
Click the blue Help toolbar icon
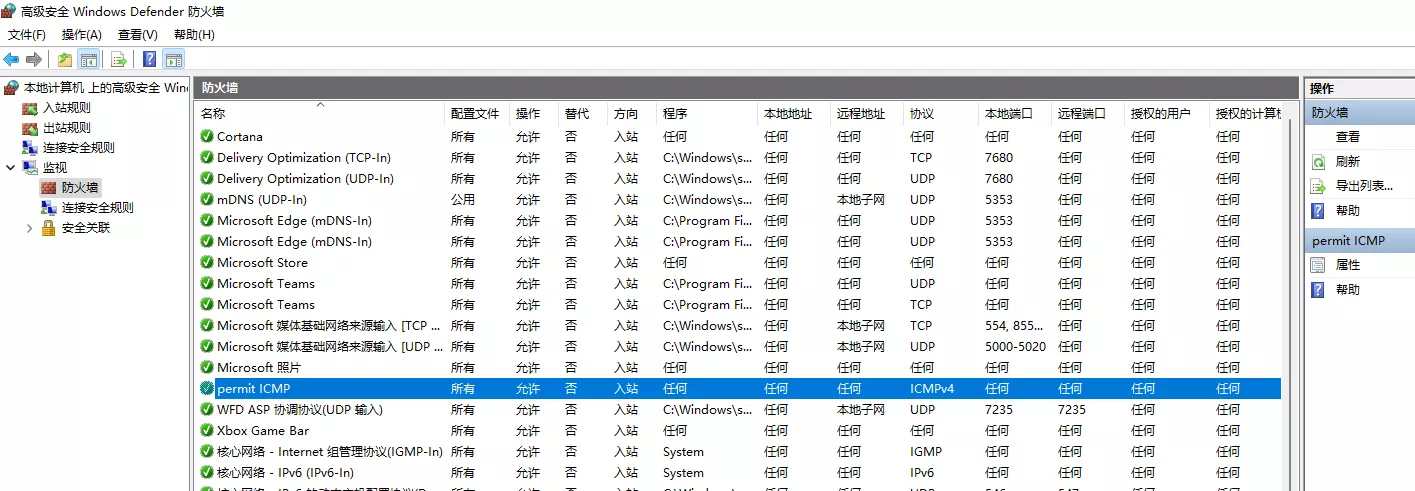click(x=149, y=59)
